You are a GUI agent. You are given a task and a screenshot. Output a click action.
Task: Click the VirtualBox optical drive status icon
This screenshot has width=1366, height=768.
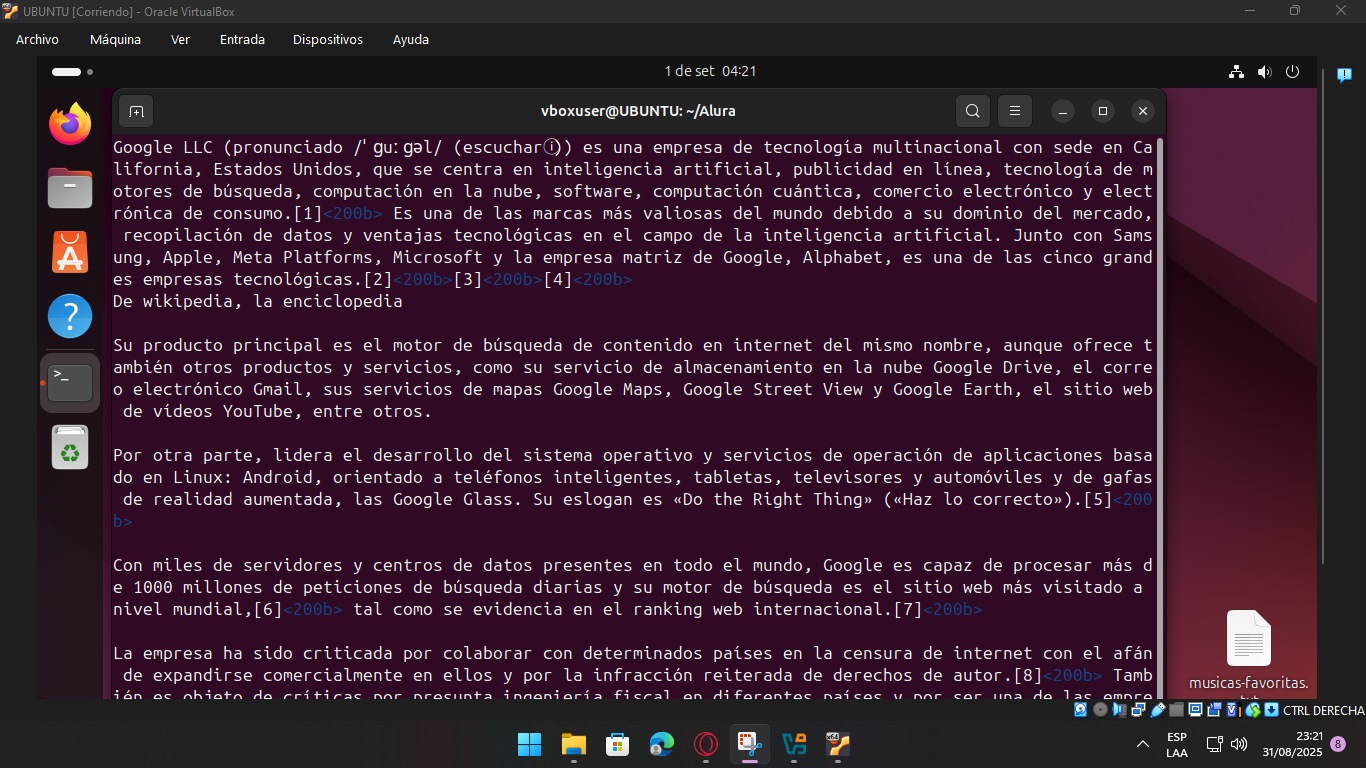1100,710
